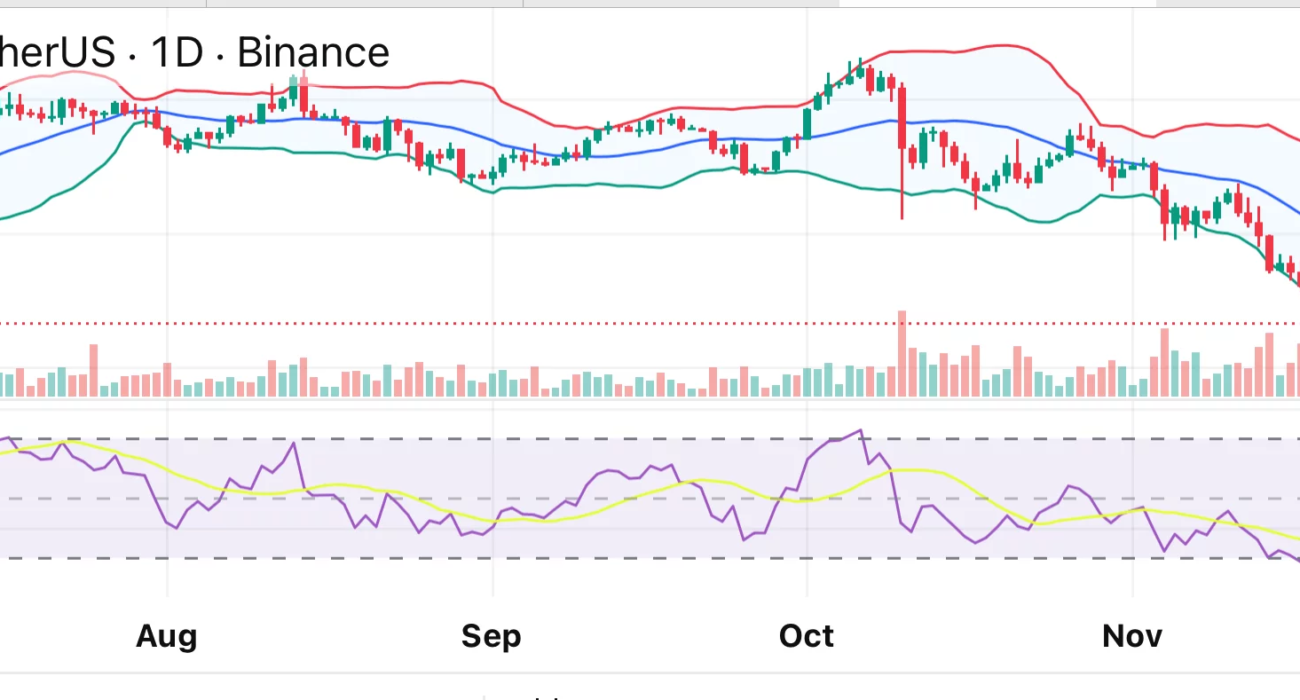The width and height of the screenshot is (1300, 700).
Task: Click the tall red volume bar before August
Action: coord(94,371)
